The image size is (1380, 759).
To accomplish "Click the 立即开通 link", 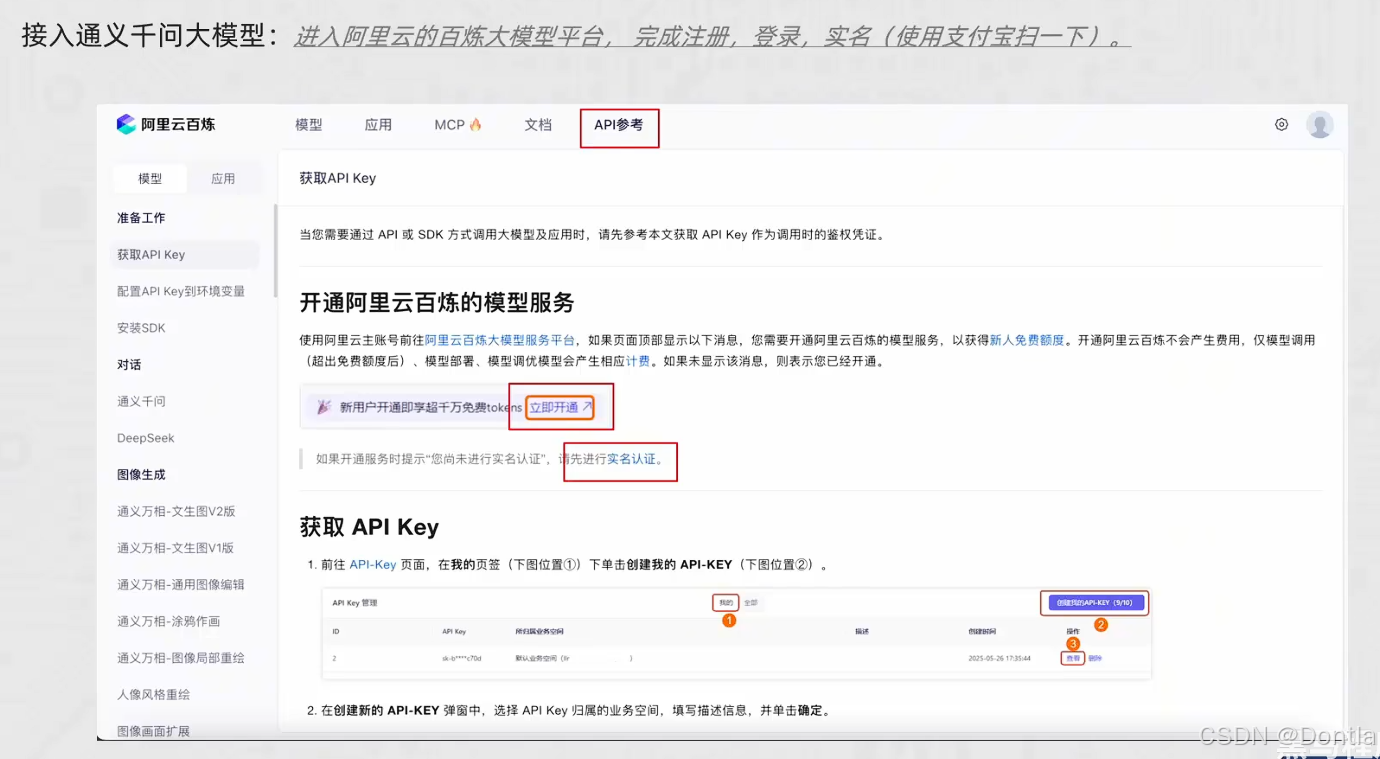I will (x=556, y=407).
